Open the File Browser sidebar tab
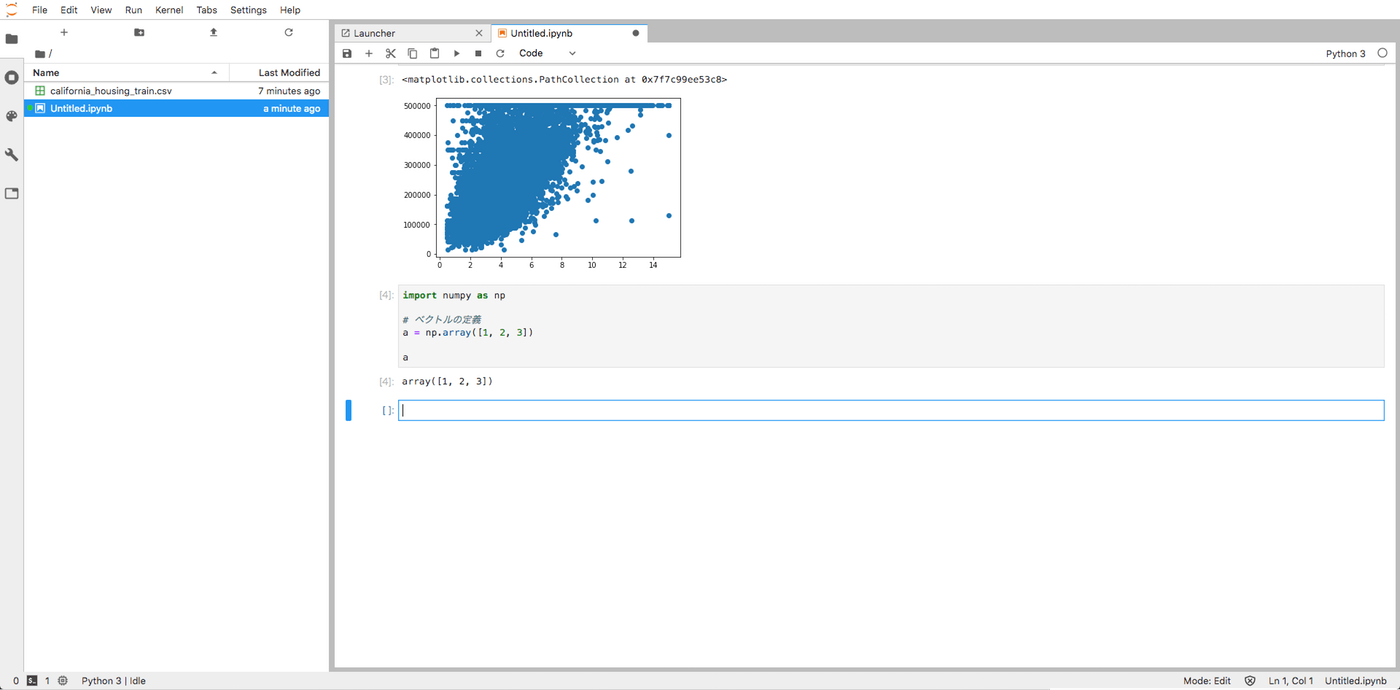The height and width of the screenshot is (690, 1400). [x=12, y=39]
